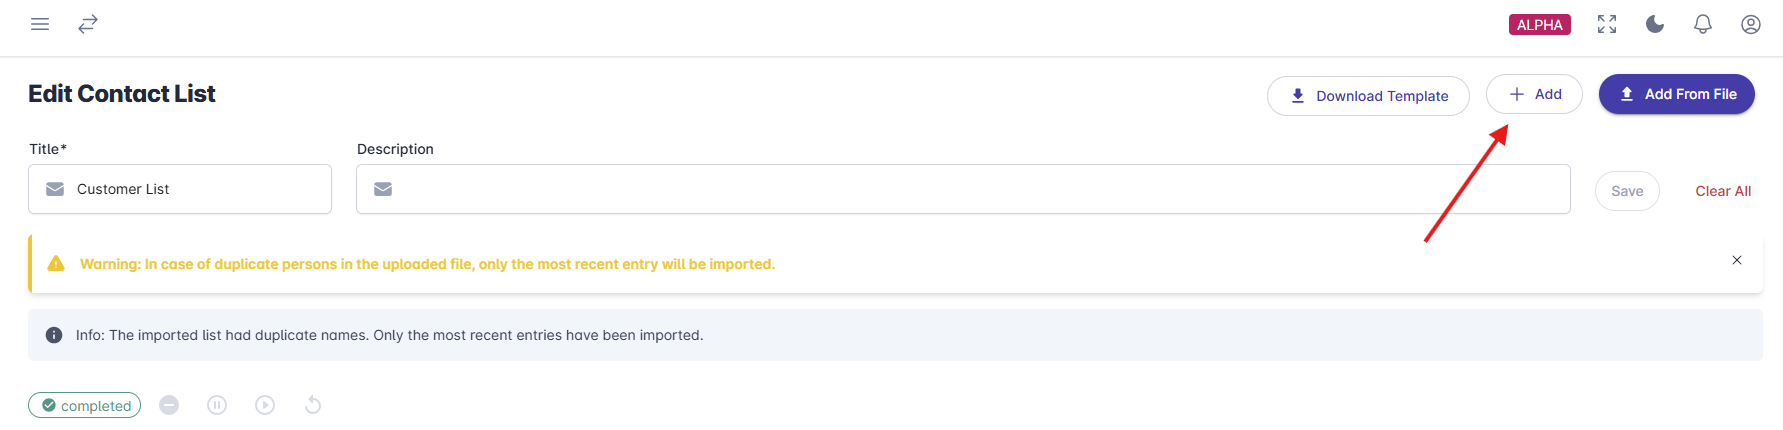Screen dimensions: 1783x430
Task: Click the restart refresh arrow icon
Action: coord(313,405)
